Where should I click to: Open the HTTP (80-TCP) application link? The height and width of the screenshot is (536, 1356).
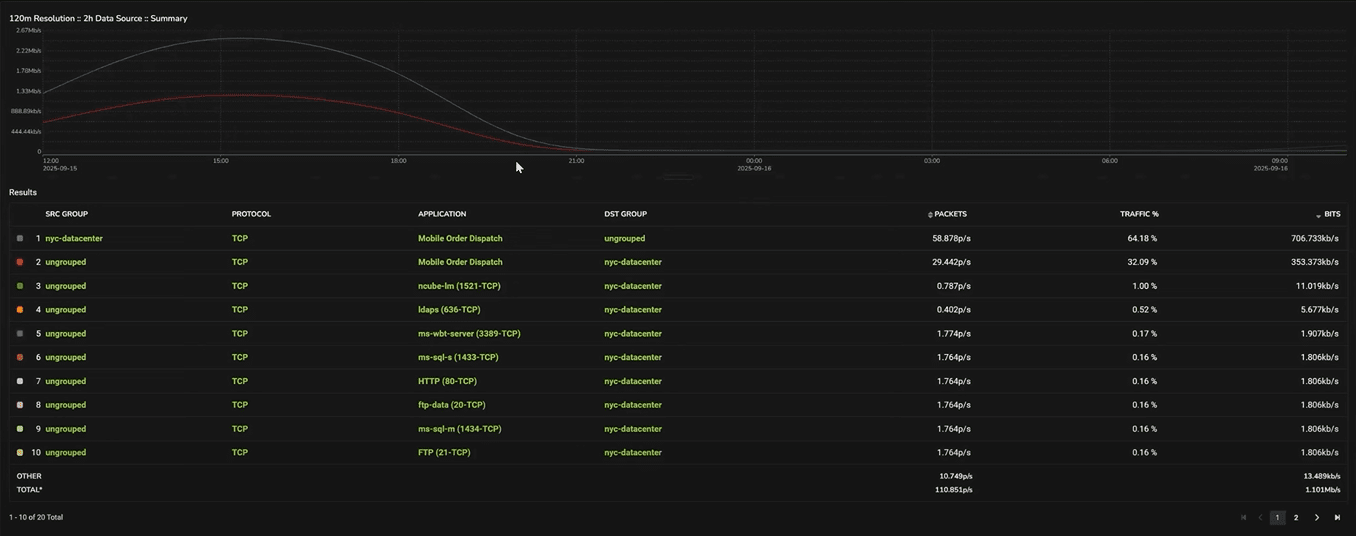point(447,381)
